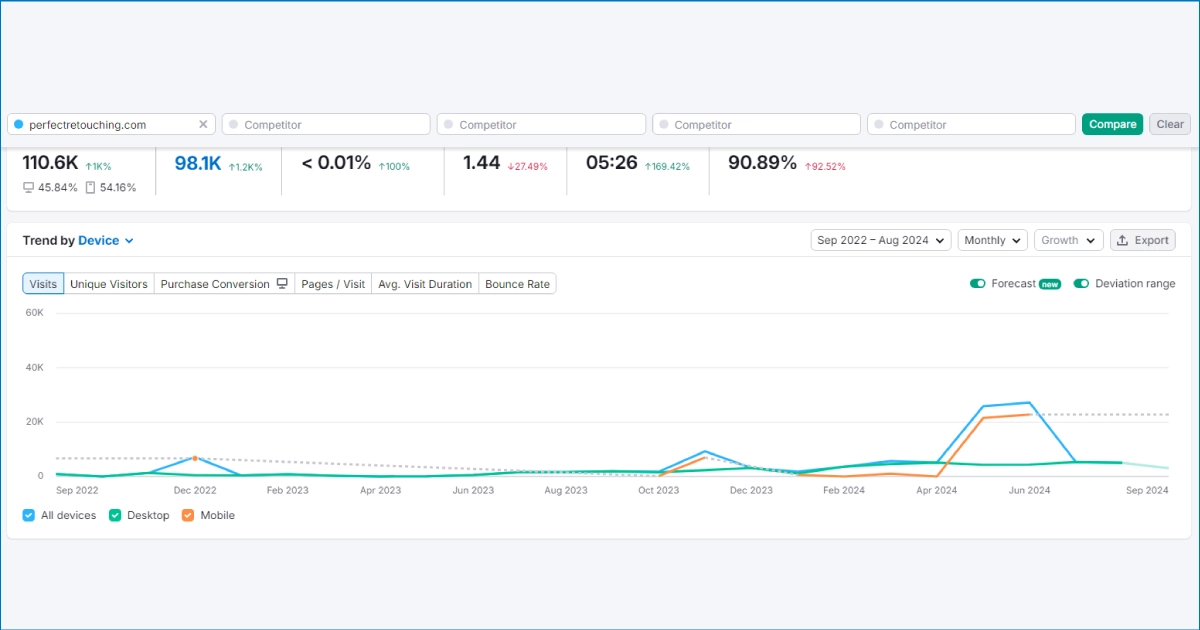Click the 05:26 visit duration value

[612, 163]
